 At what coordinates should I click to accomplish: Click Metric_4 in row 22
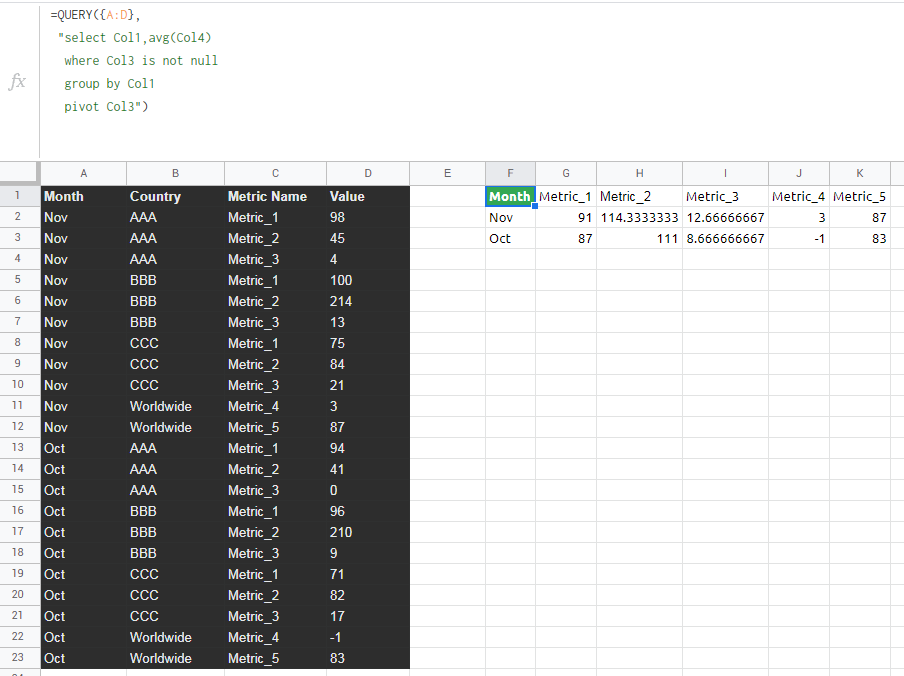[x=276, y=637]
